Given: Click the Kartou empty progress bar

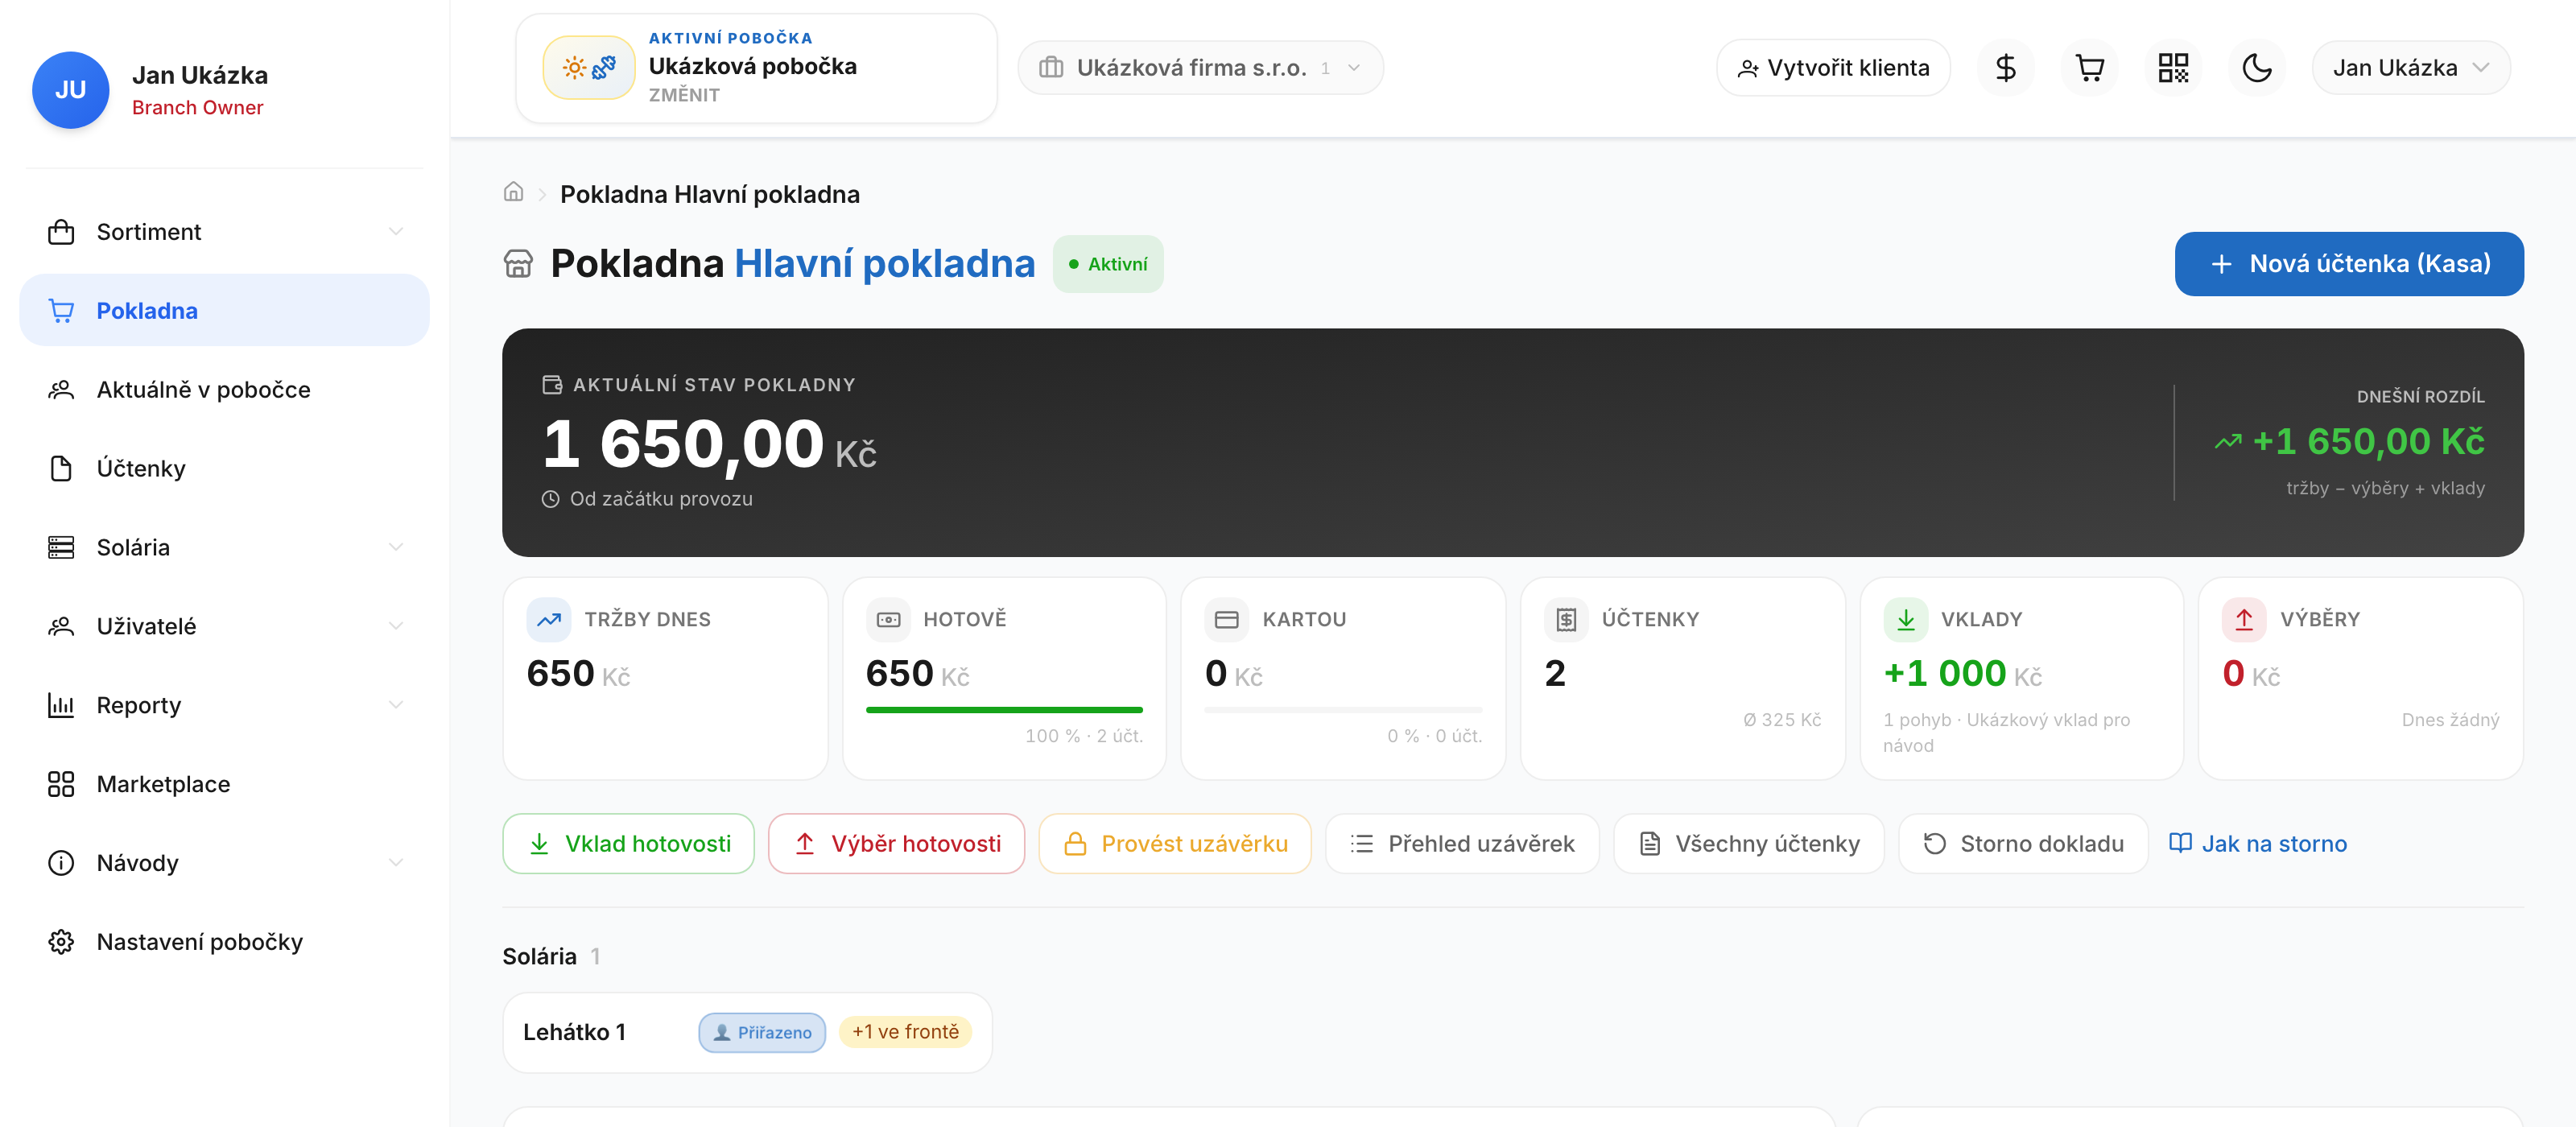Looking at the screenshot, I should click(x=1343, y=710).
